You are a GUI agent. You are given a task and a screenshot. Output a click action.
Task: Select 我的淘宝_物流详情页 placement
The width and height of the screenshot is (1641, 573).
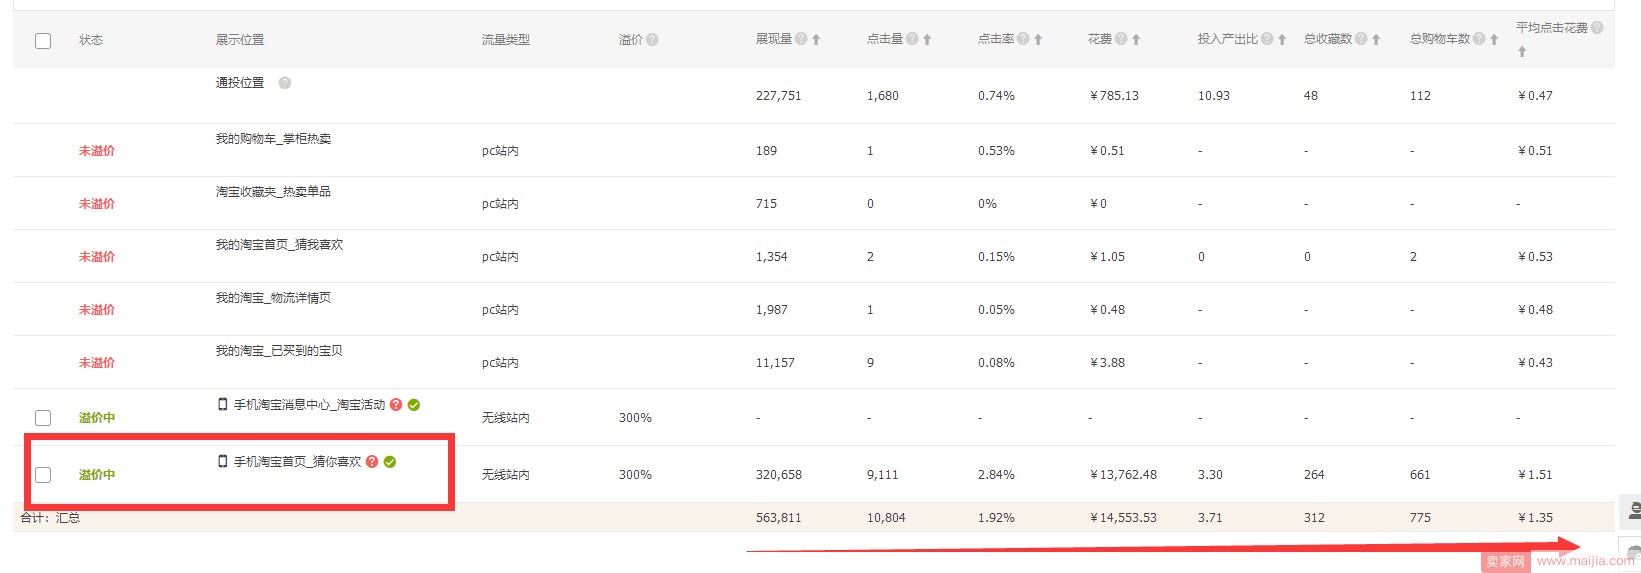(273, 298)
